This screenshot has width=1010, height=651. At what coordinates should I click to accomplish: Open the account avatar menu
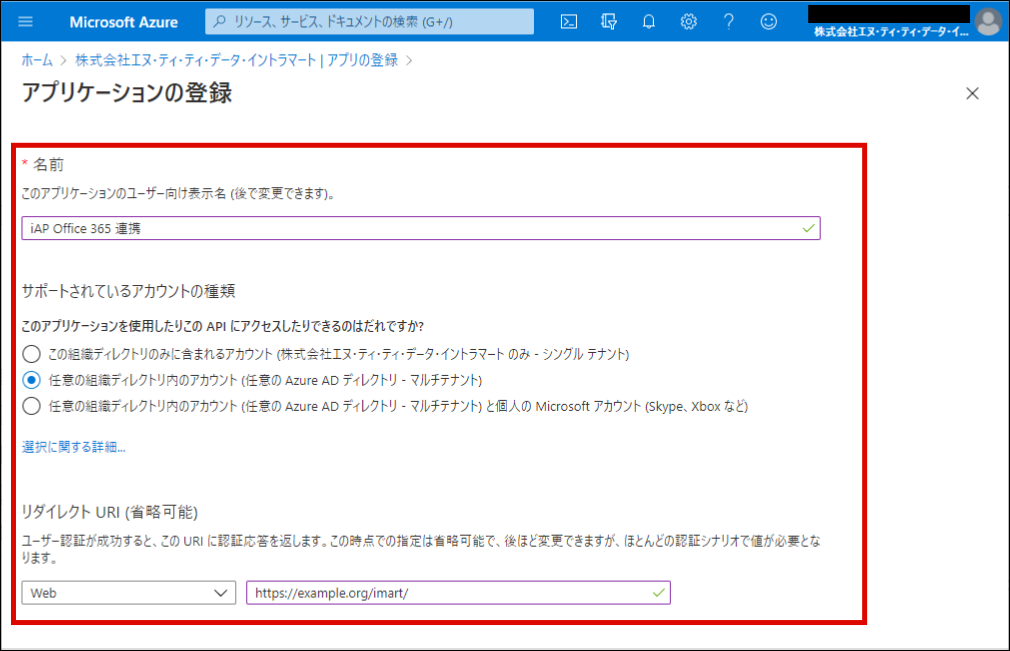click(x=988, y=22)
